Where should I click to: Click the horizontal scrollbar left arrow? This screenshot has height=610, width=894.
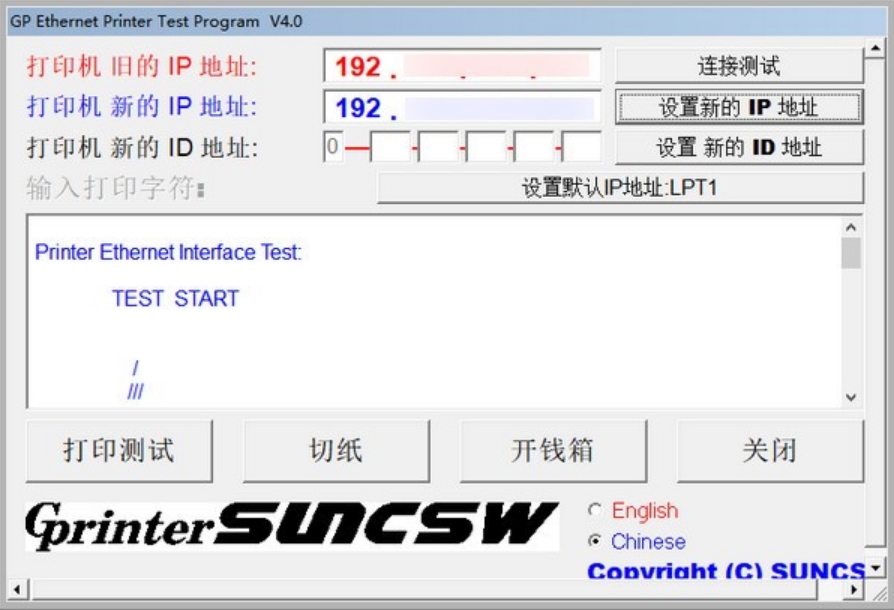click(16, 589)
